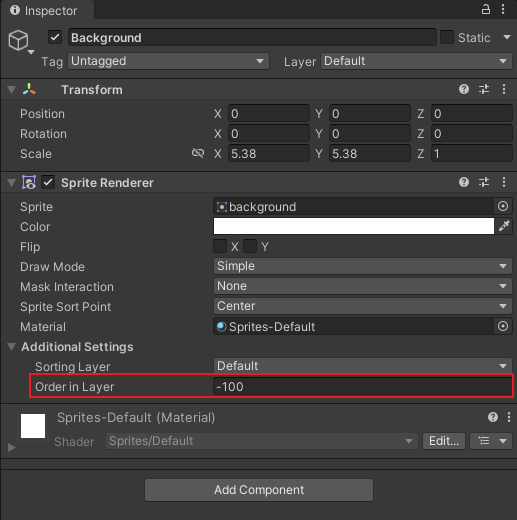Screen dimensions: 517x520
Task: Open the GameObject cube icon picker
Action: (x=18, y=40)
